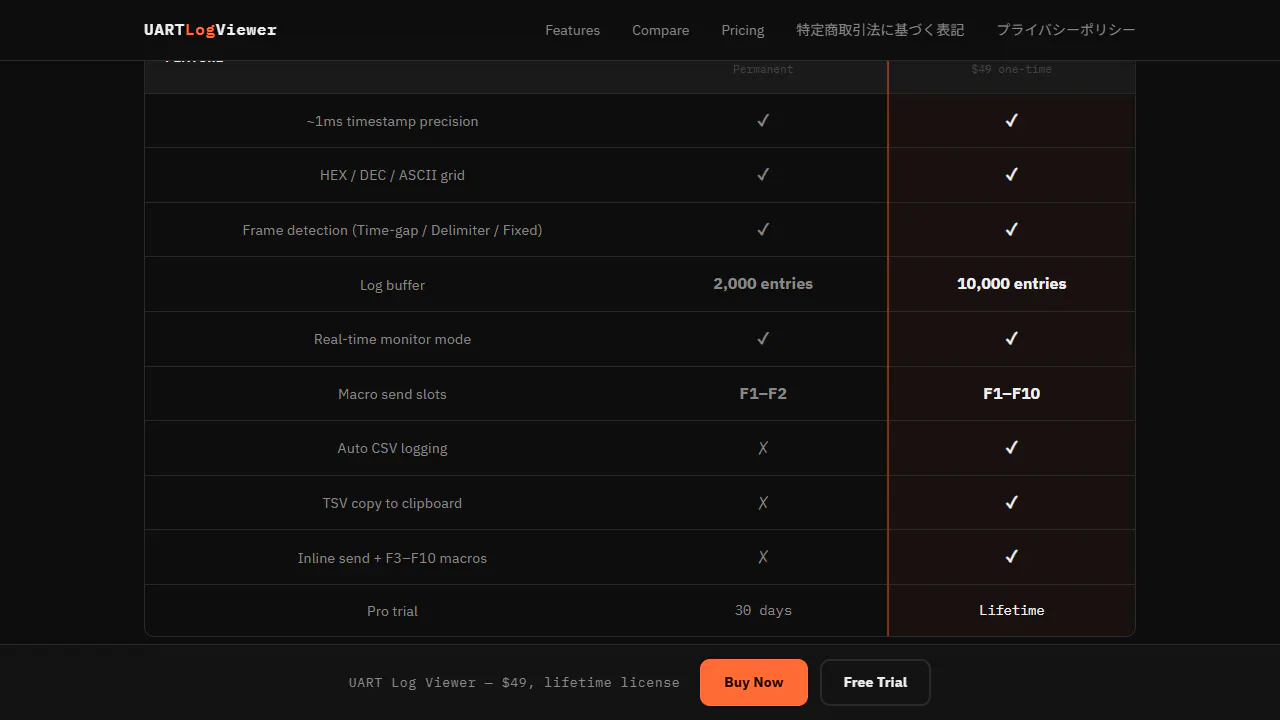1280x720 pixels.
Task: Click the "2,000 entries" cell
Action: click(x=763, y=284)
